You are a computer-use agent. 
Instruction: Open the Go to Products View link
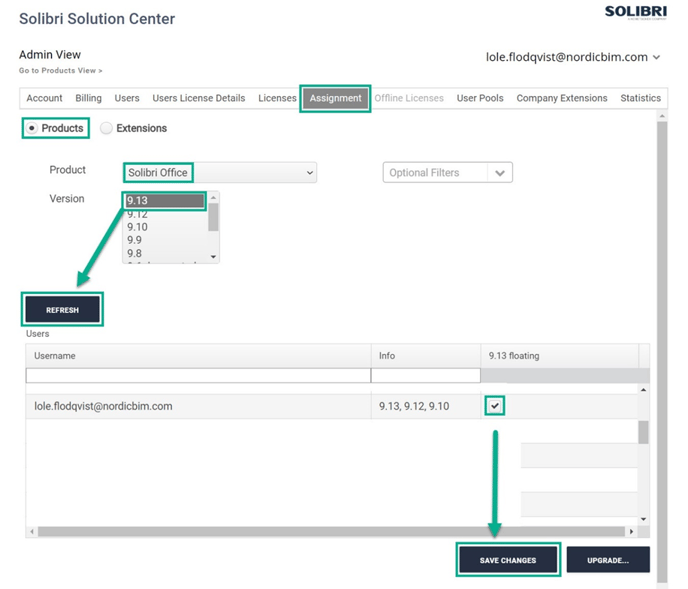click(60, 71)
